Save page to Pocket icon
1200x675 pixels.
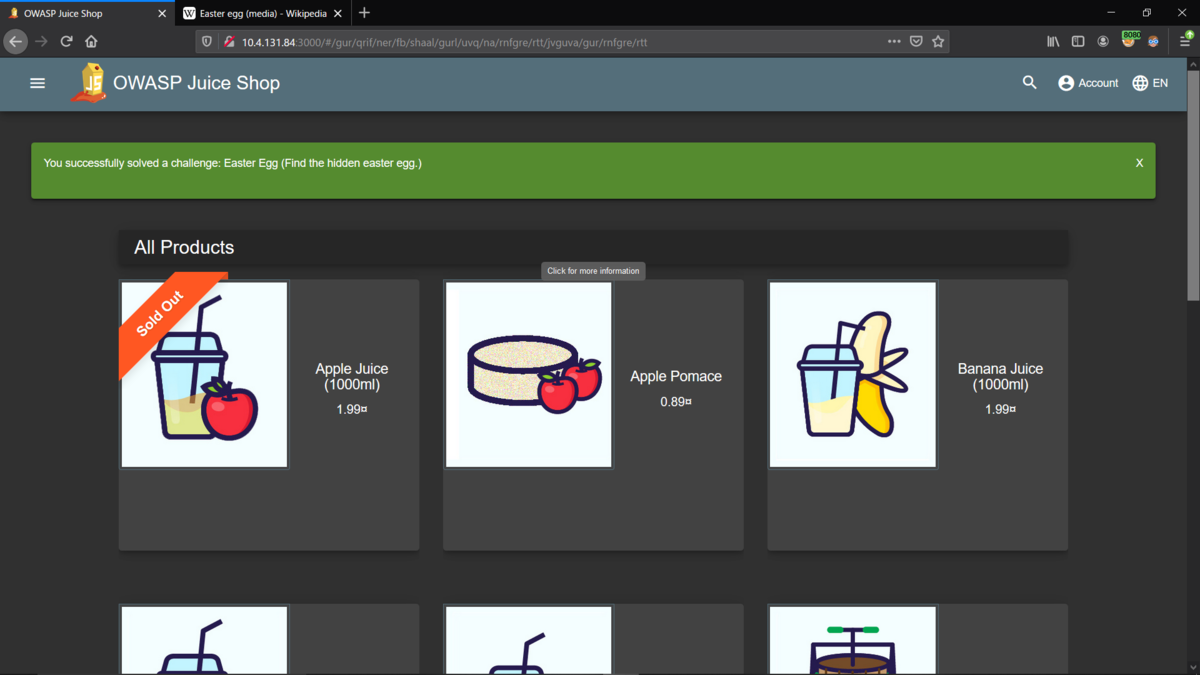tap(916, 41)
